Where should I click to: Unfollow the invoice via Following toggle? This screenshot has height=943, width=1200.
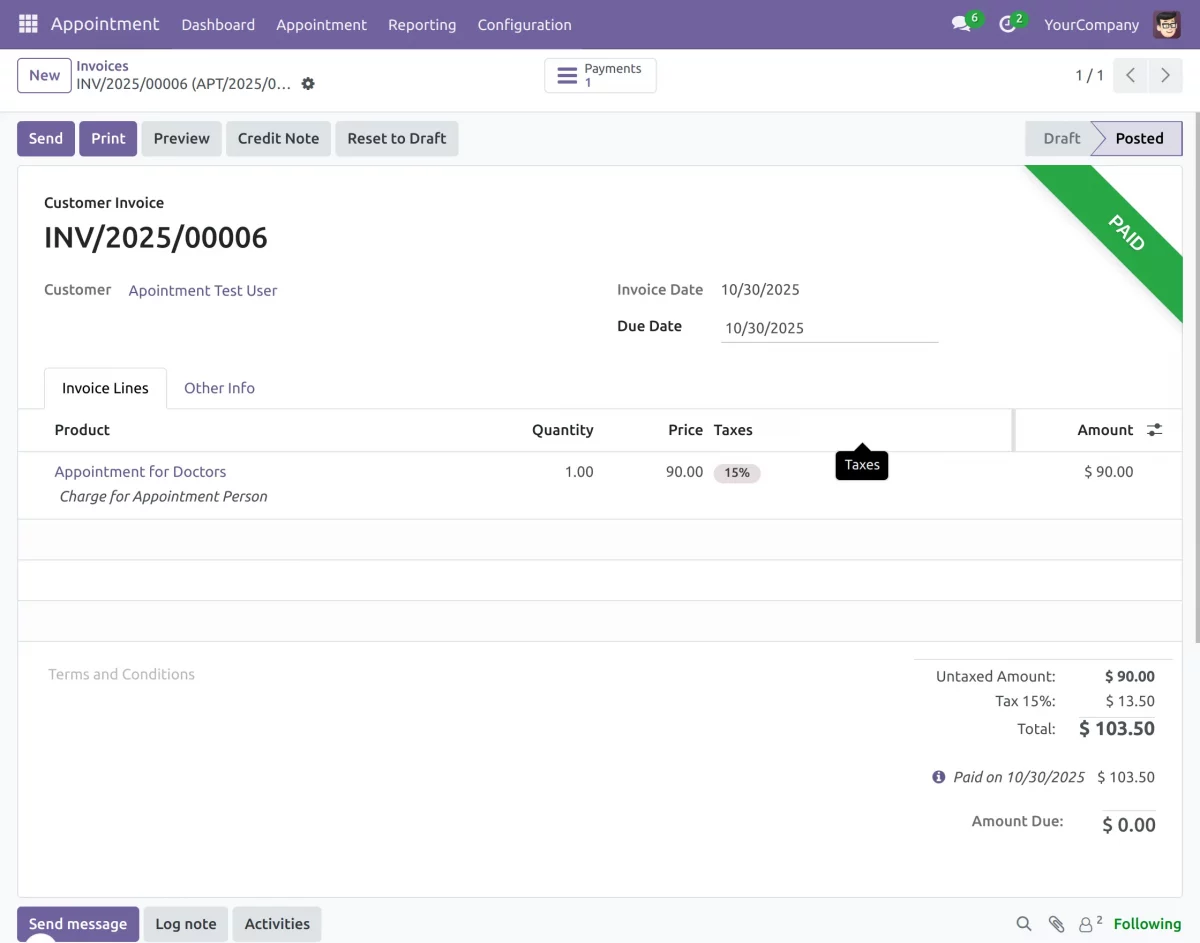pyautogui.click(x=1147, y=923)
